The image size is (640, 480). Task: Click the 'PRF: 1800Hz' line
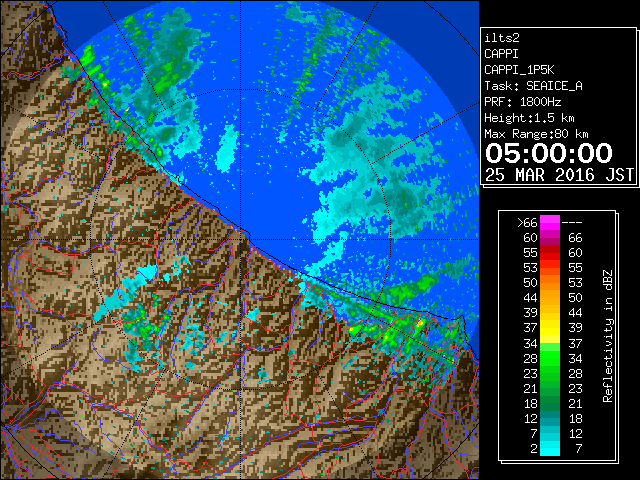523,102
